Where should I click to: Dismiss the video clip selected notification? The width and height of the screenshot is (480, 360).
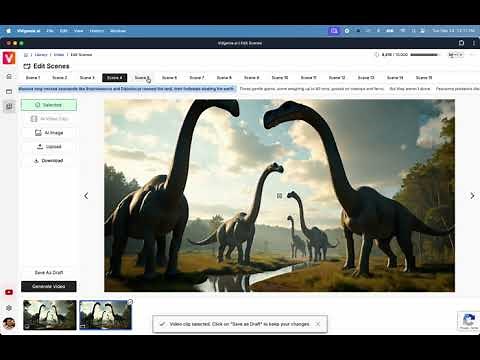pyautogui.click(x=318, y=324)
